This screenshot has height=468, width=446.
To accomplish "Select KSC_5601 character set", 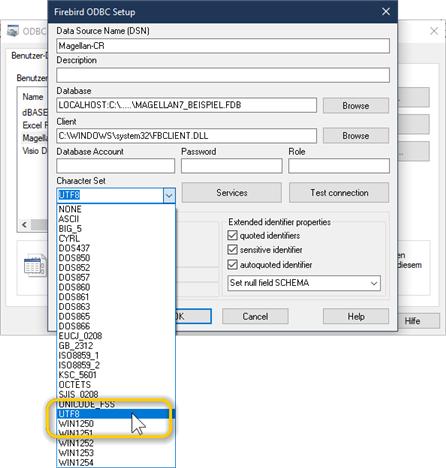I will click(116, 375).
